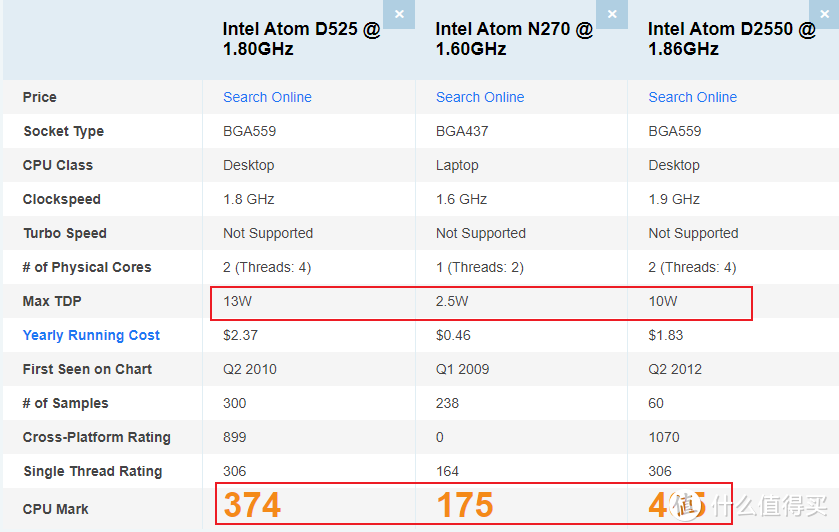Screen dimensions: 839x532
Task: Open the Yearly Running Cost link
Action: pyautogui.click(x=91, y=335)
